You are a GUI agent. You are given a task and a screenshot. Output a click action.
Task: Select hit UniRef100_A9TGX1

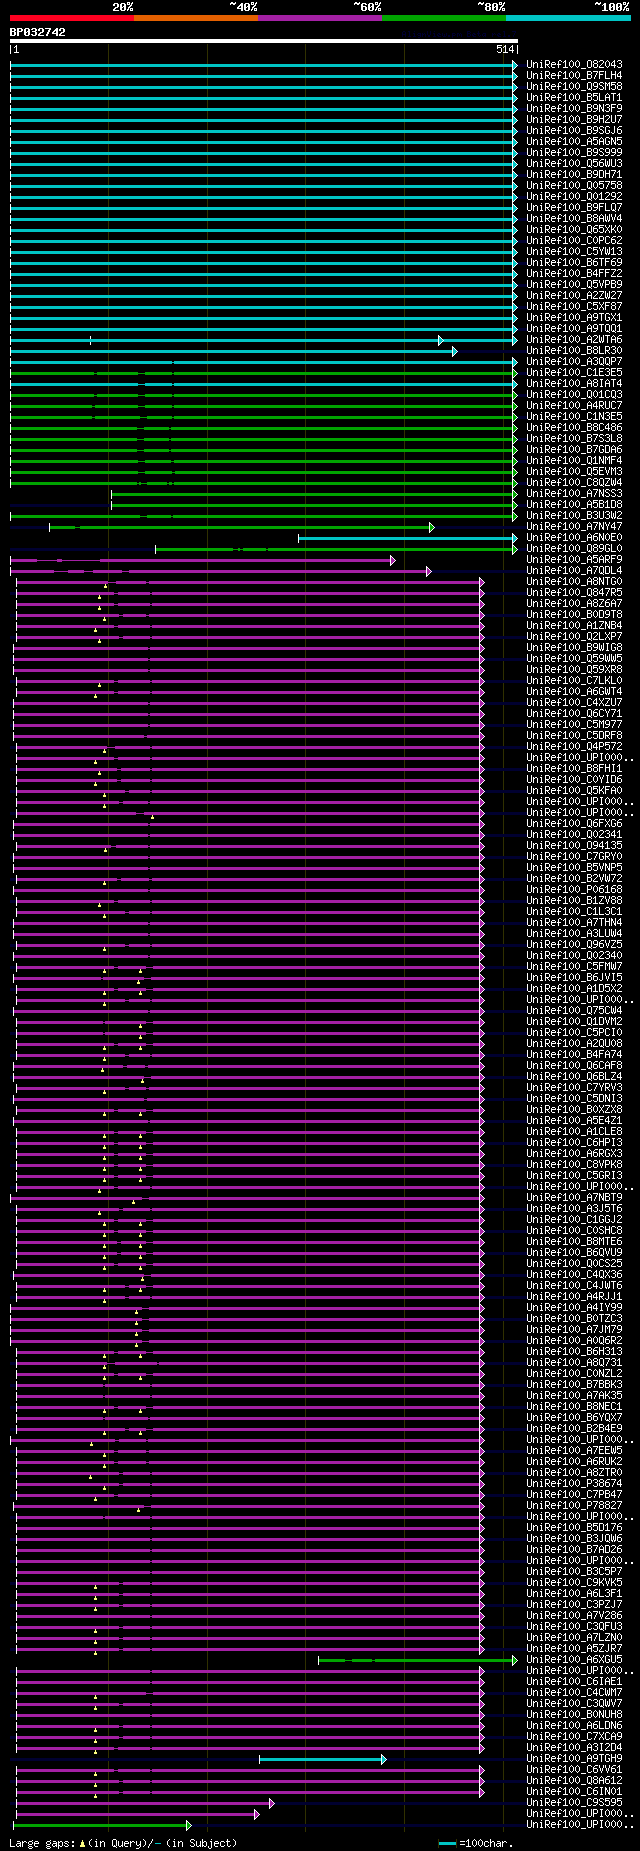pos(574,317)
